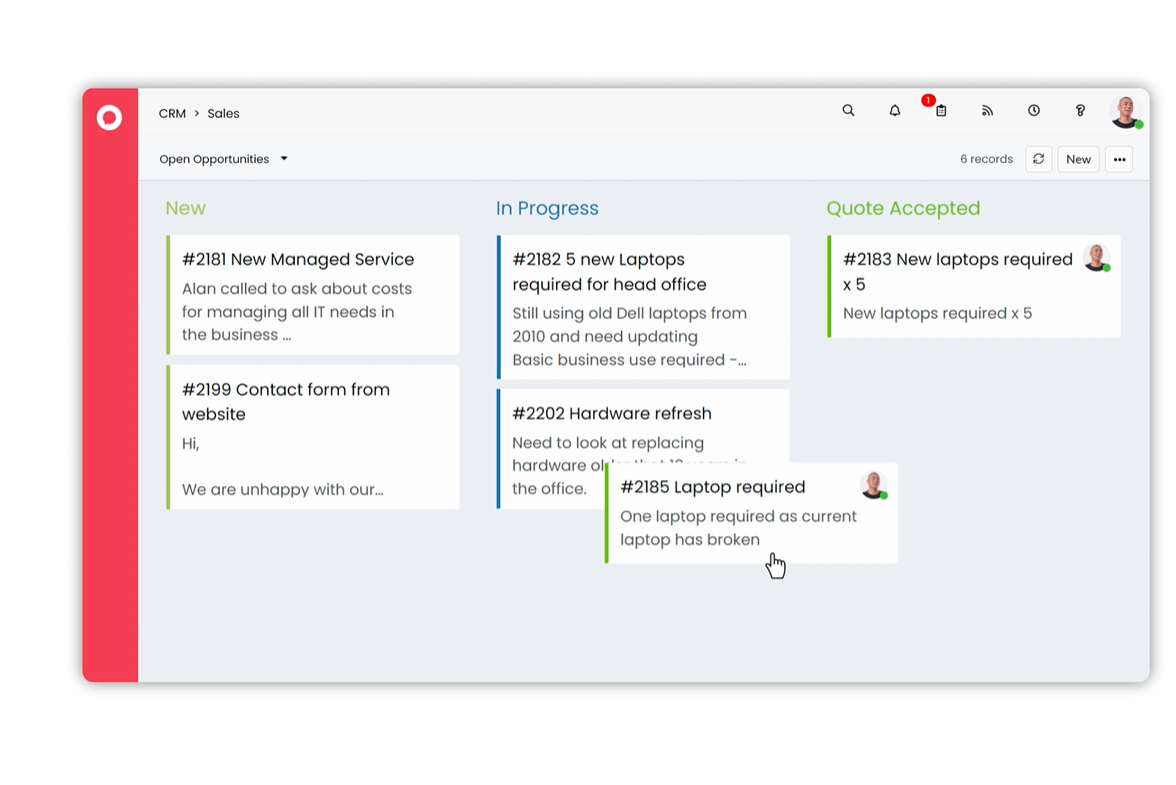Select the #2199 Contact form from website card

click(313, 437)
